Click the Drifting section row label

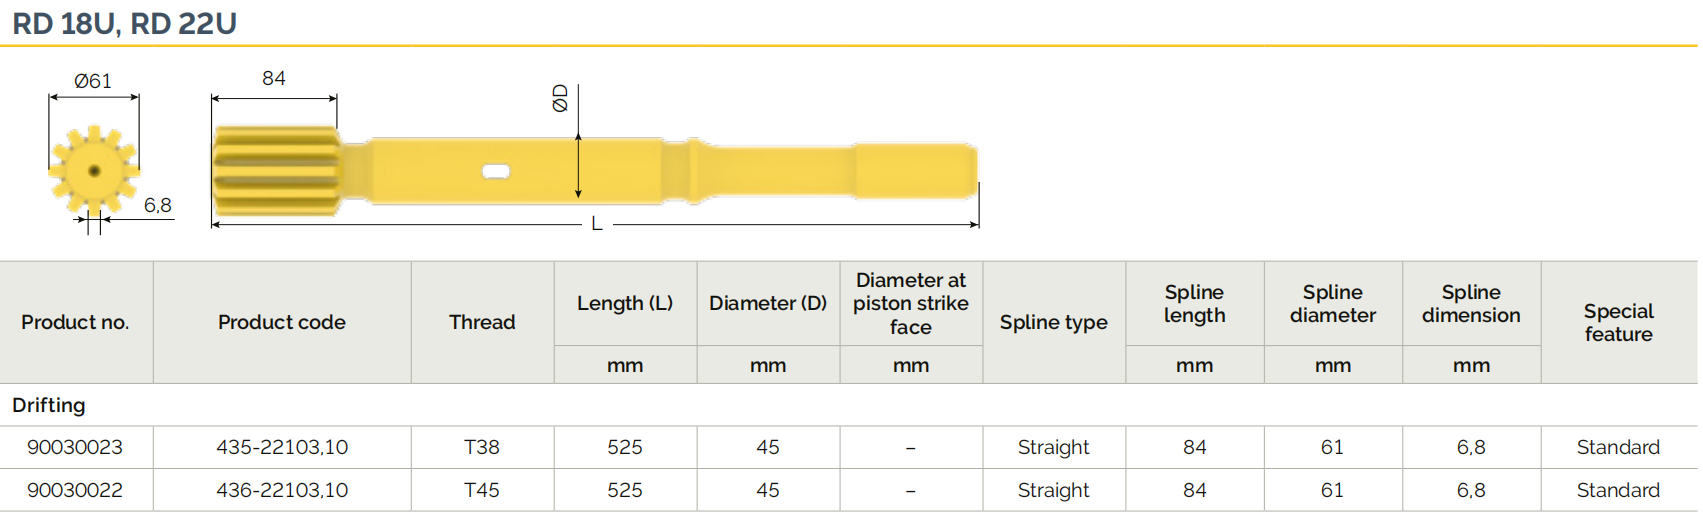[x=49, y=405]
